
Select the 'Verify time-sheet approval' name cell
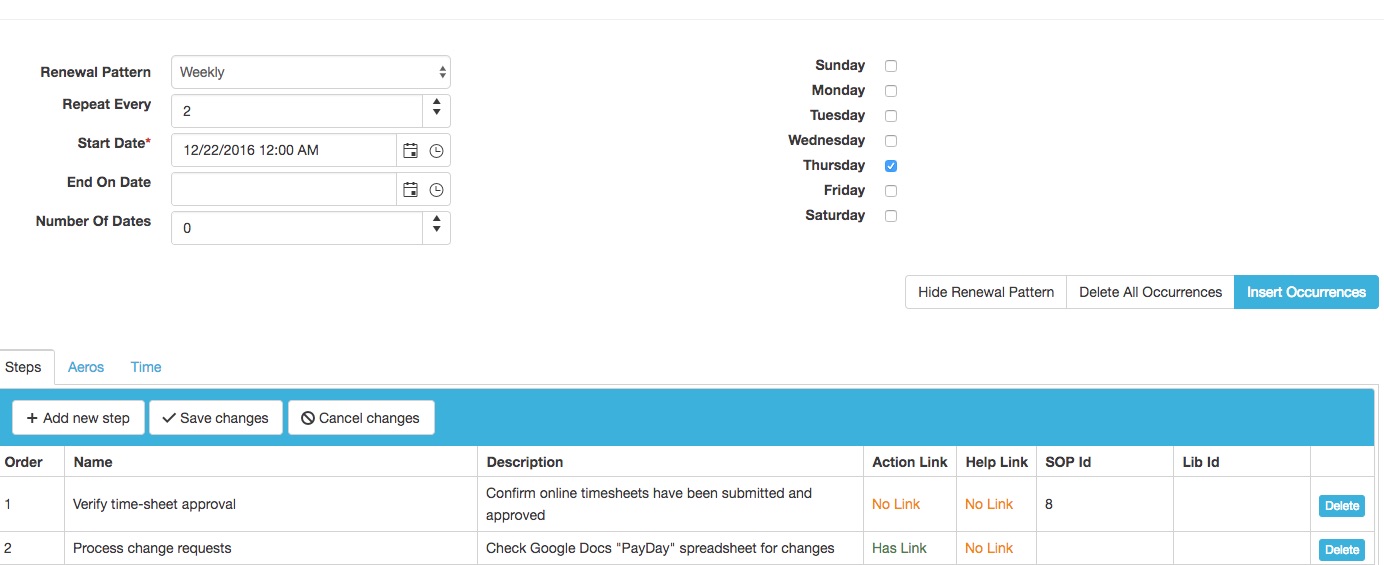(x=271, y=504)
